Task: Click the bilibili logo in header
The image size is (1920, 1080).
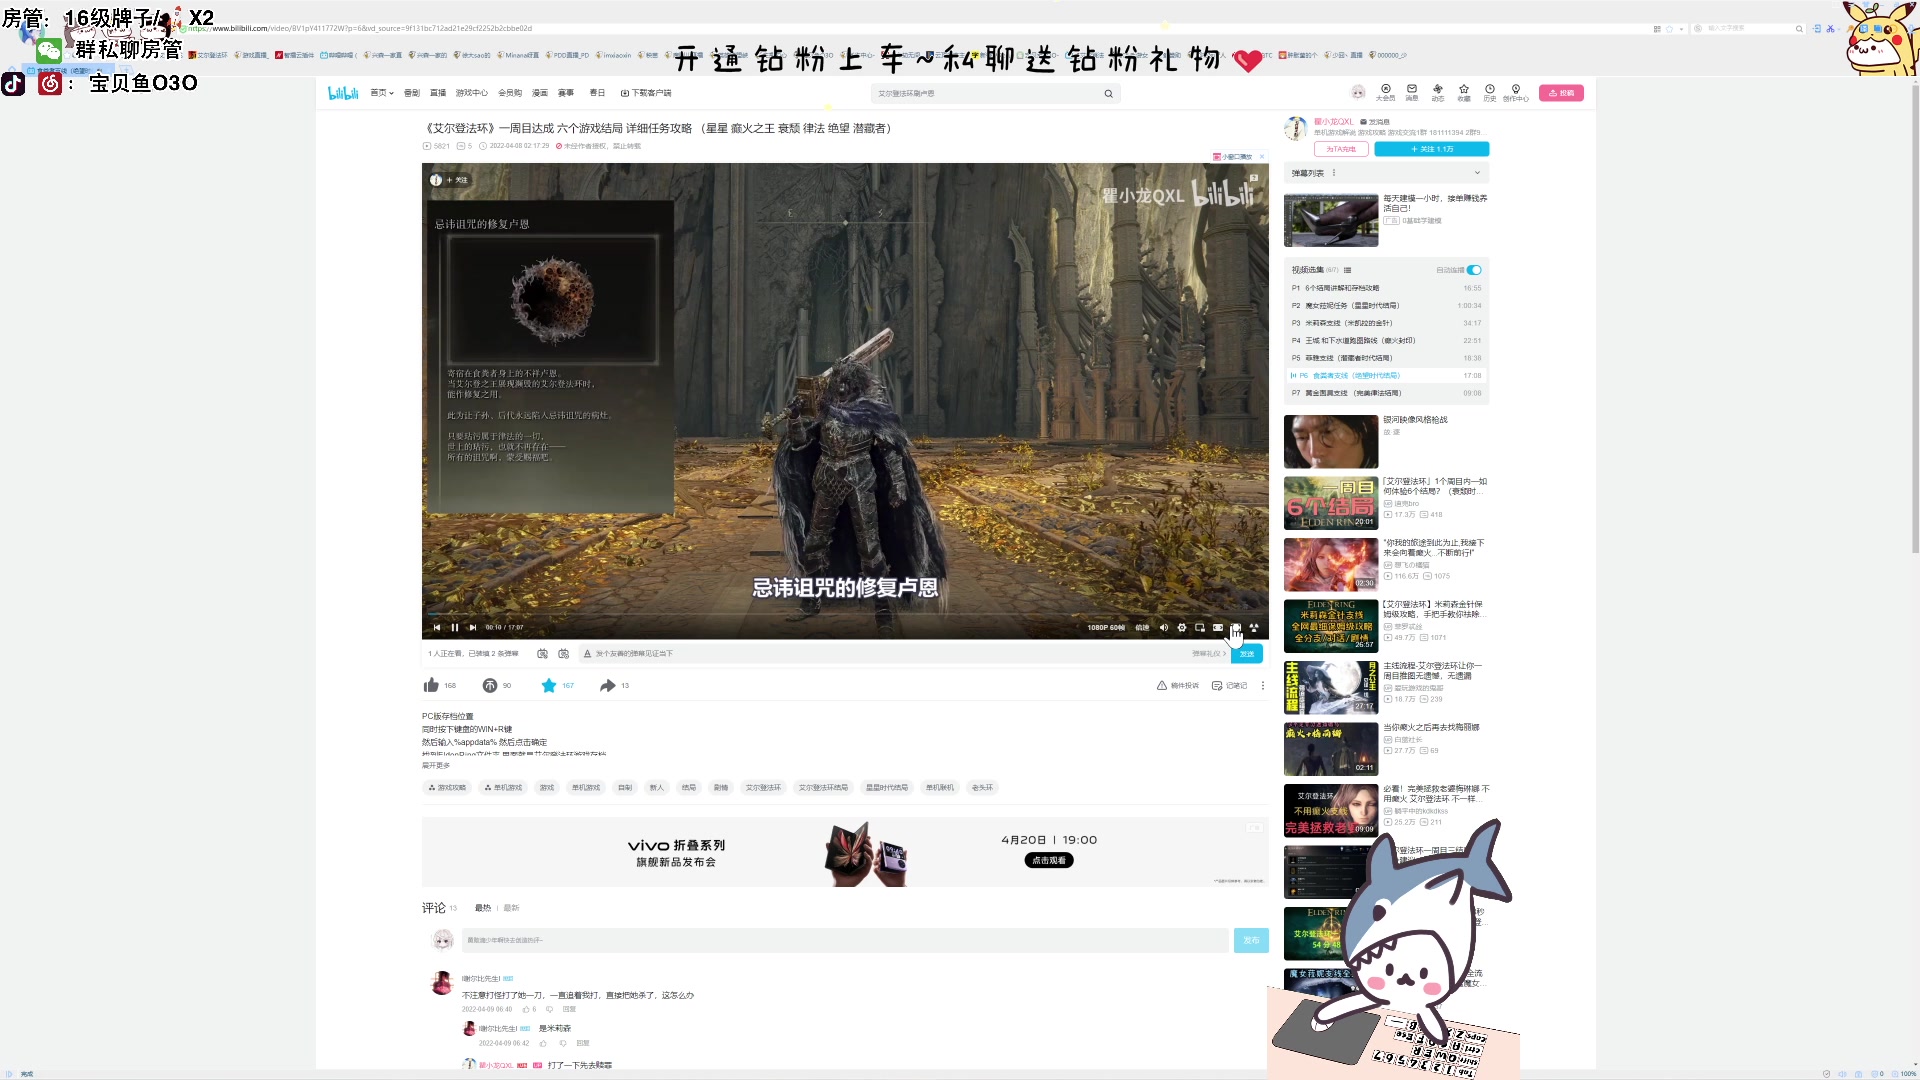Action: (x=343, y=93)
